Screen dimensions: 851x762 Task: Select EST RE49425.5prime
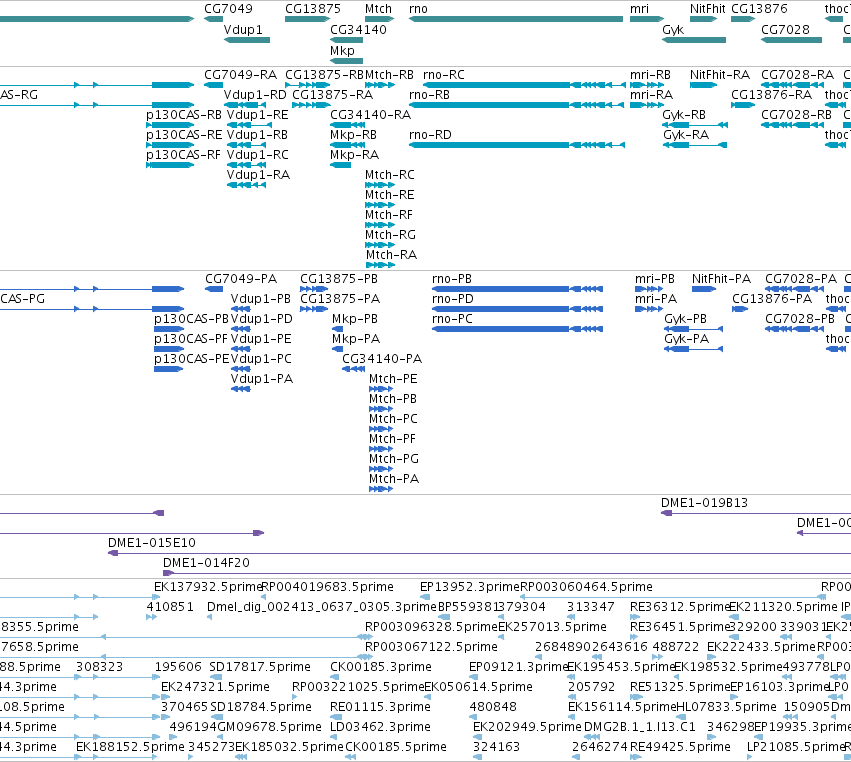click(680, 747)
